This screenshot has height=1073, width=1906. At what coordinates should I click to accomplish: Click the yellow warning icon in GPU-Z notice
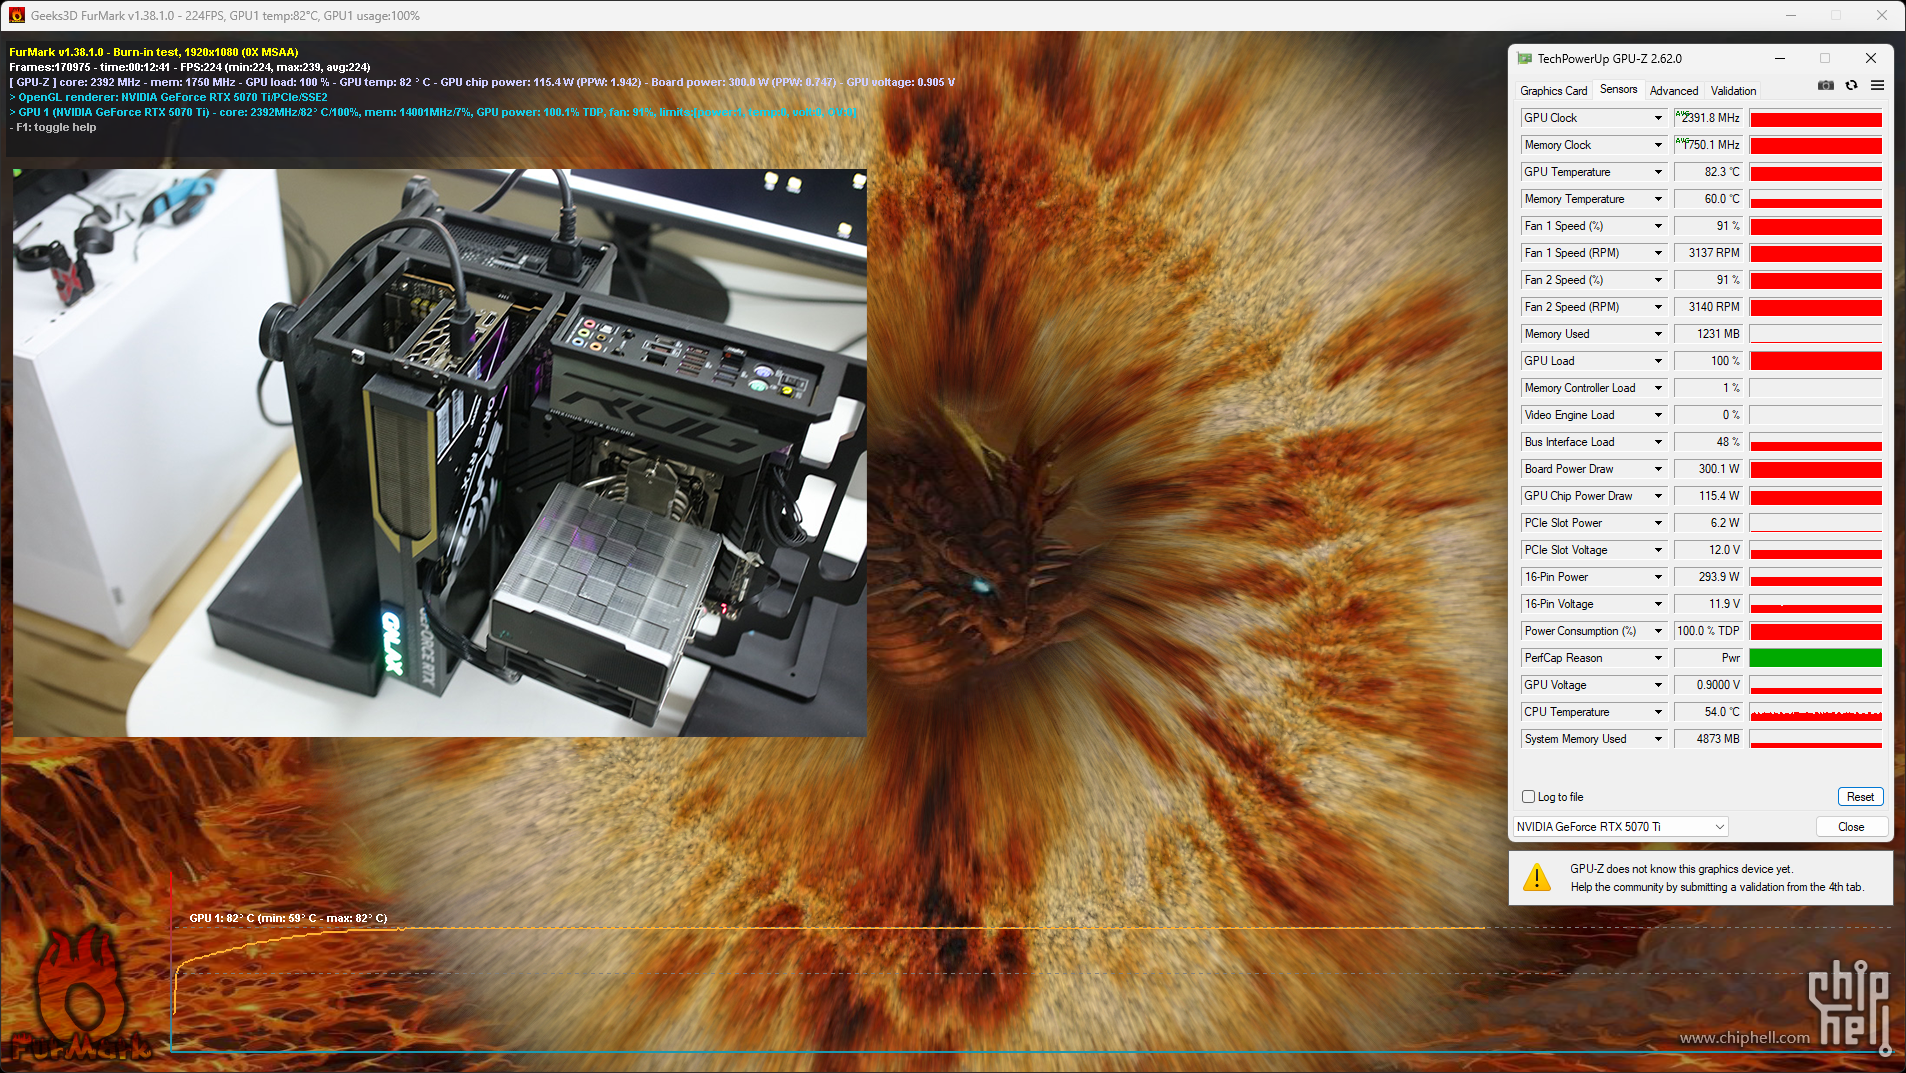click(x=1536, y=878)
